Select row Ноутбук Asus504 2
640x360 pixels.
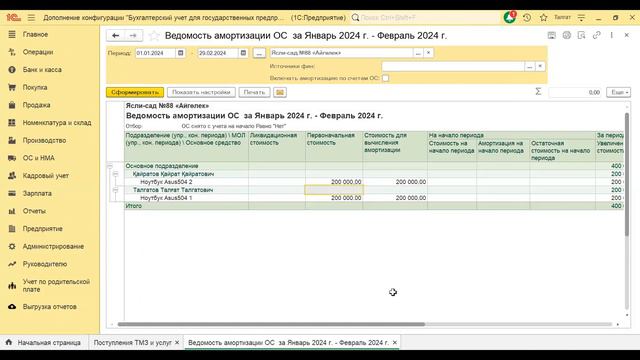click(x=166, y=182)
